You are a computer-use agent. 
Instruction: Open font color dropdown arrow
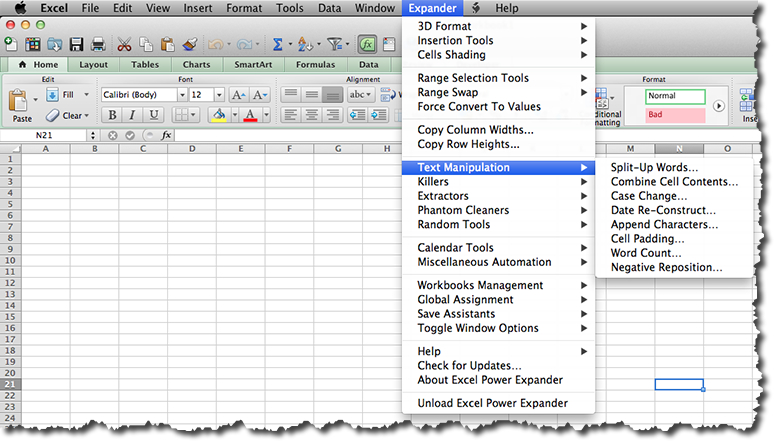coord(266,115)
